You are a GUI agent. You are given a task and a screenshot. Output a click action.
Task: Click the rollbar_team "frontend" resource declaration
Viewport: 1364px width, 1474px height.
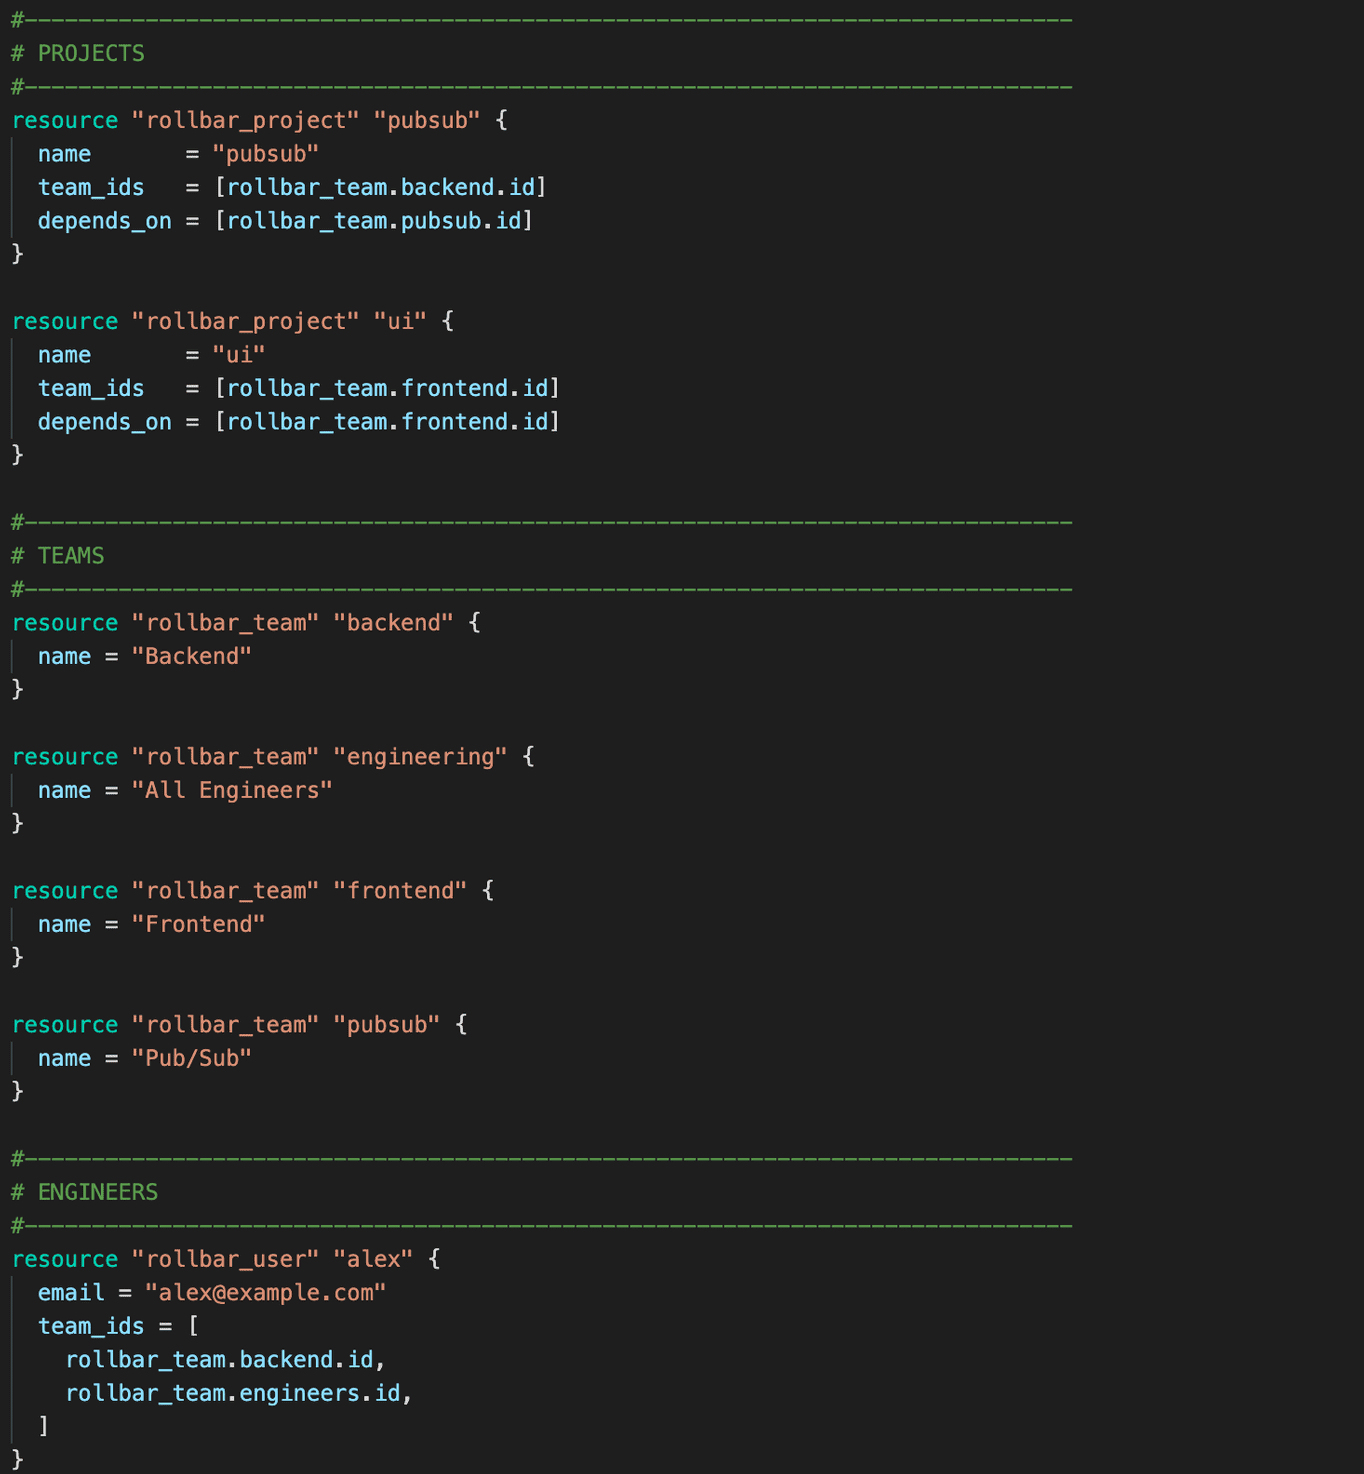coord(252,890)
